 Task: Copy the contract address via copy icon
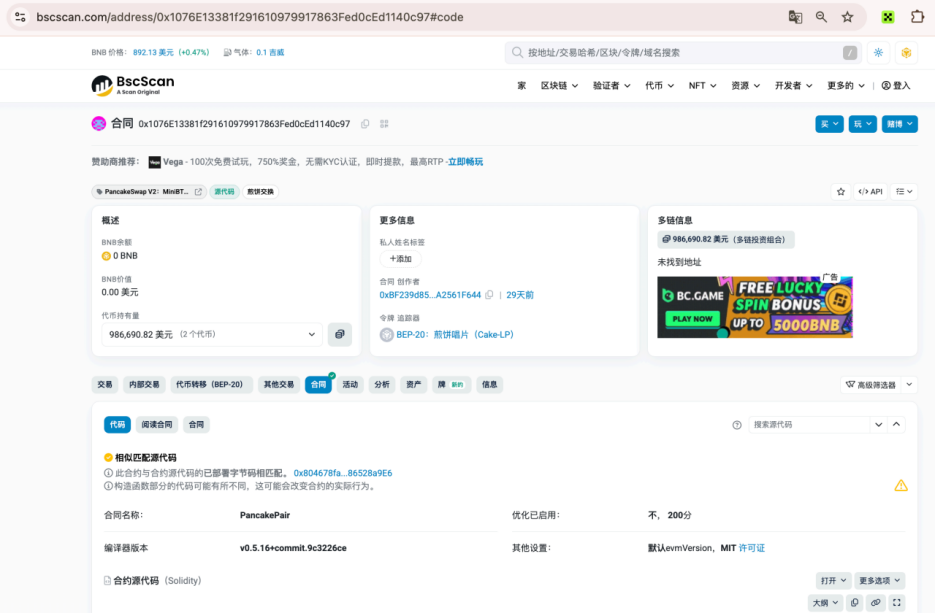(x=365, y=124)
